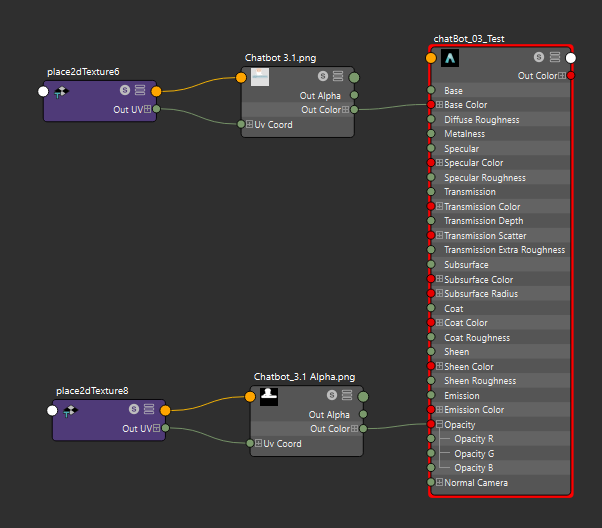Click Out Alpha port on Chatbot_3.1 Alpha.png
This screenshot has height=528, width=602.
pyautogui.click(x=363, y=414)
